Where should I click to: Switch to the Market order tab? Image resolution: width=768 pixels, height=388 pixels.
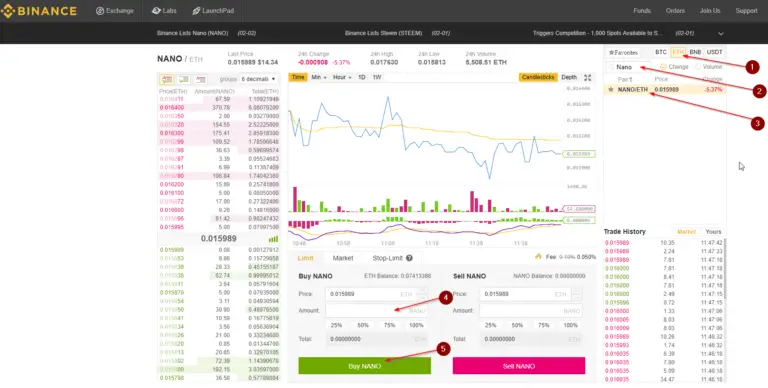pos(343,258)
